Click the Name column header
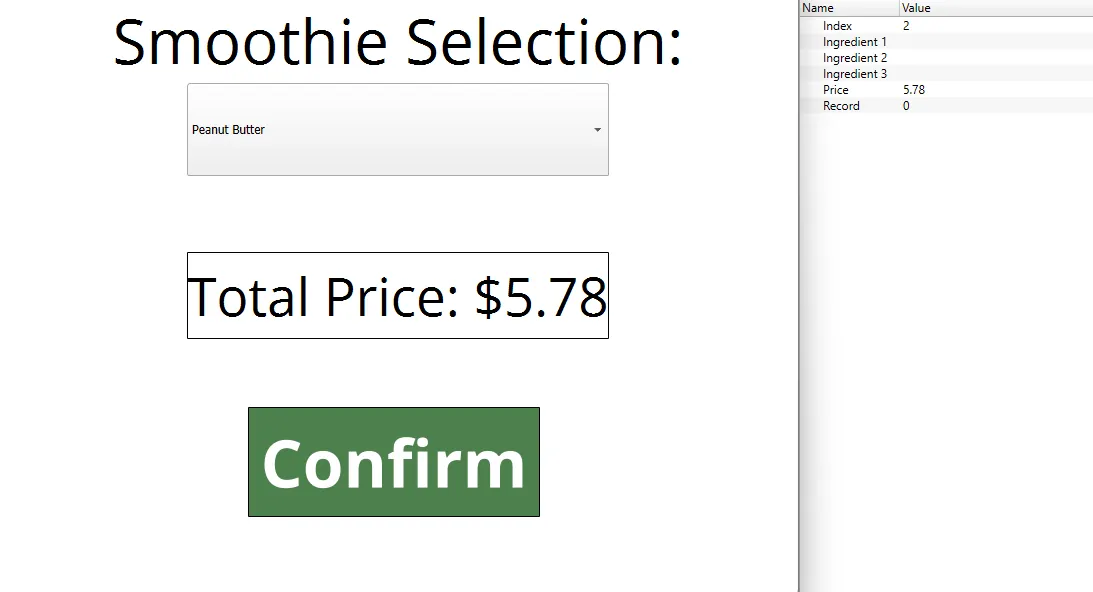1093x592 pixels. [x=818, y=8]
